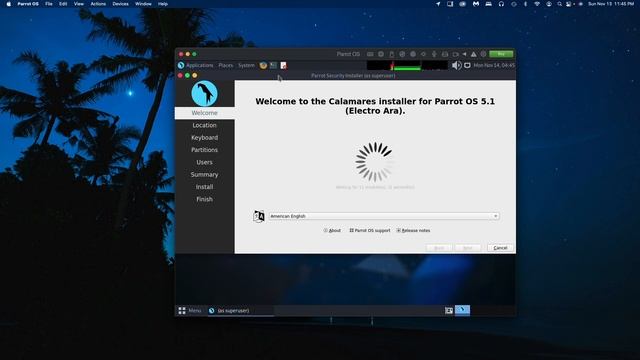640x360 pixels.
Task: Select the Partitions step in sidebar
Action: [x=204, y=150]
